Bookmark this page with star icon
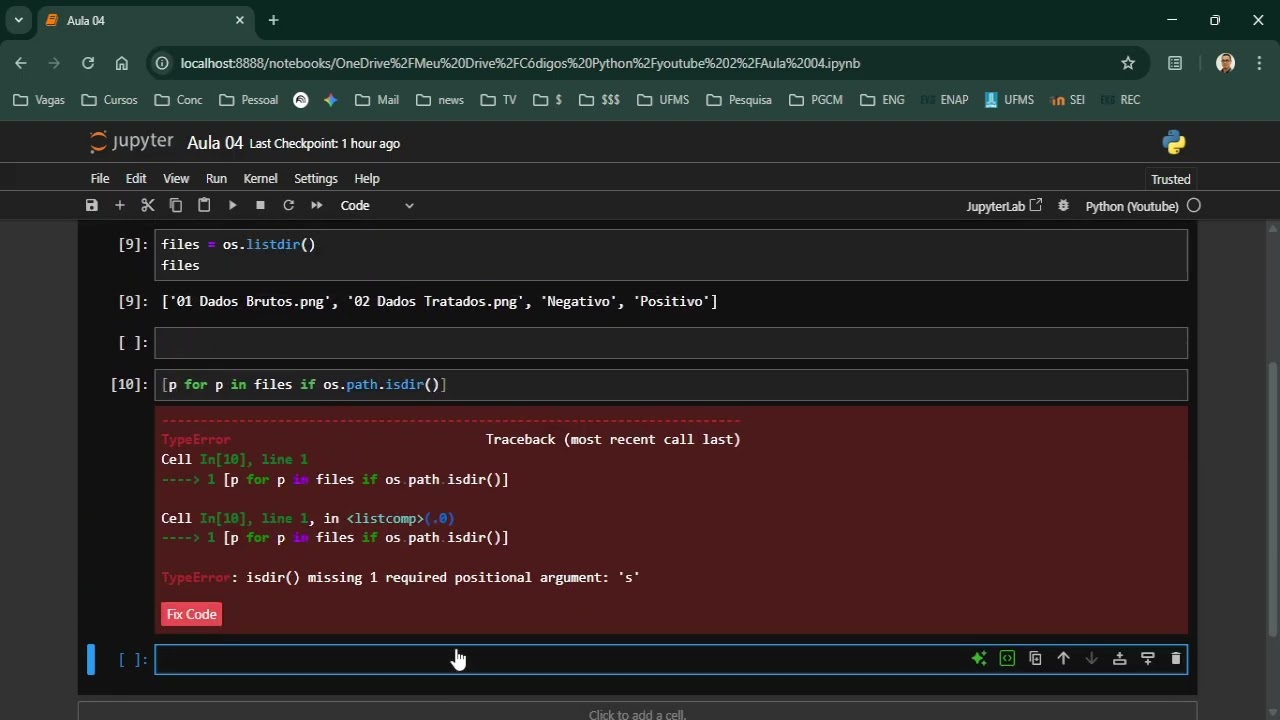 [1128, 63]
